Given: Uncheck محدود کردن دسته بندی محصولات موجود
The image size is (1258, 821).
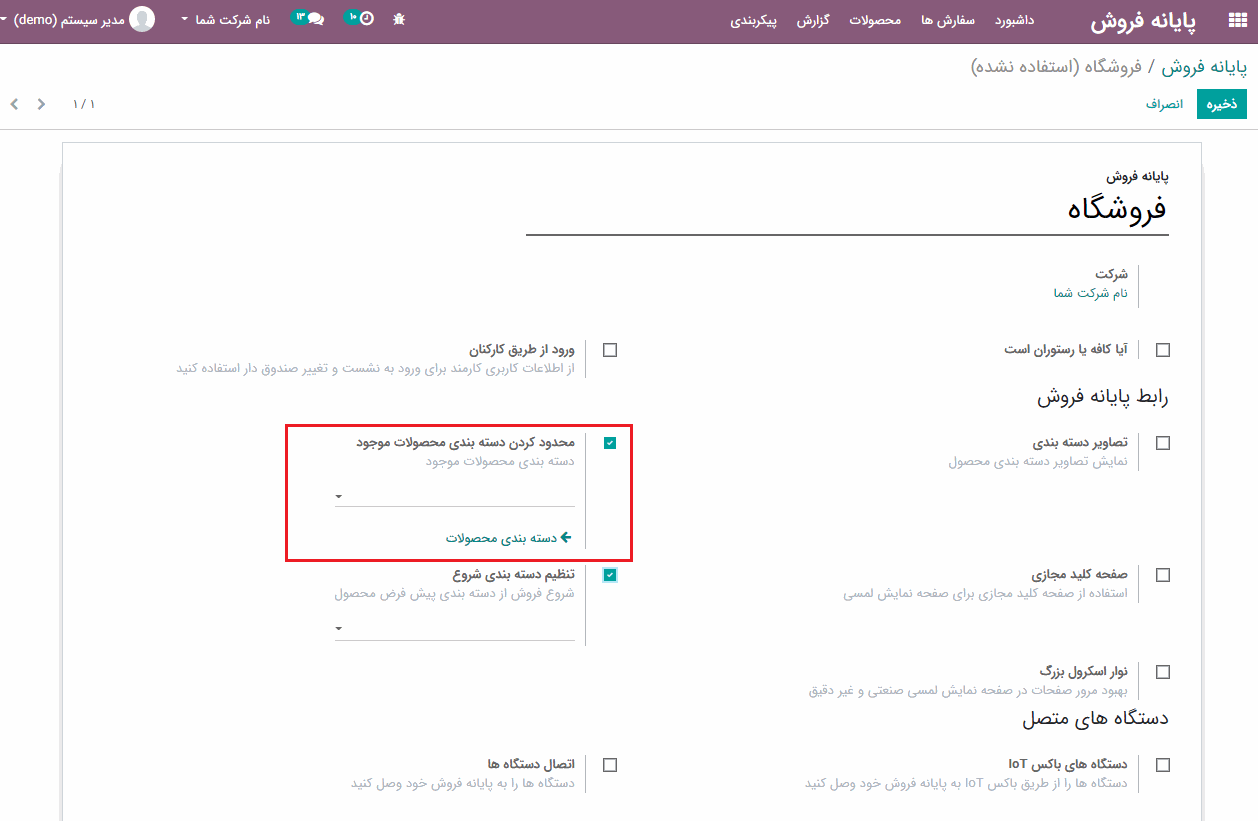Looking at the screenshot, I should (610, 443).
